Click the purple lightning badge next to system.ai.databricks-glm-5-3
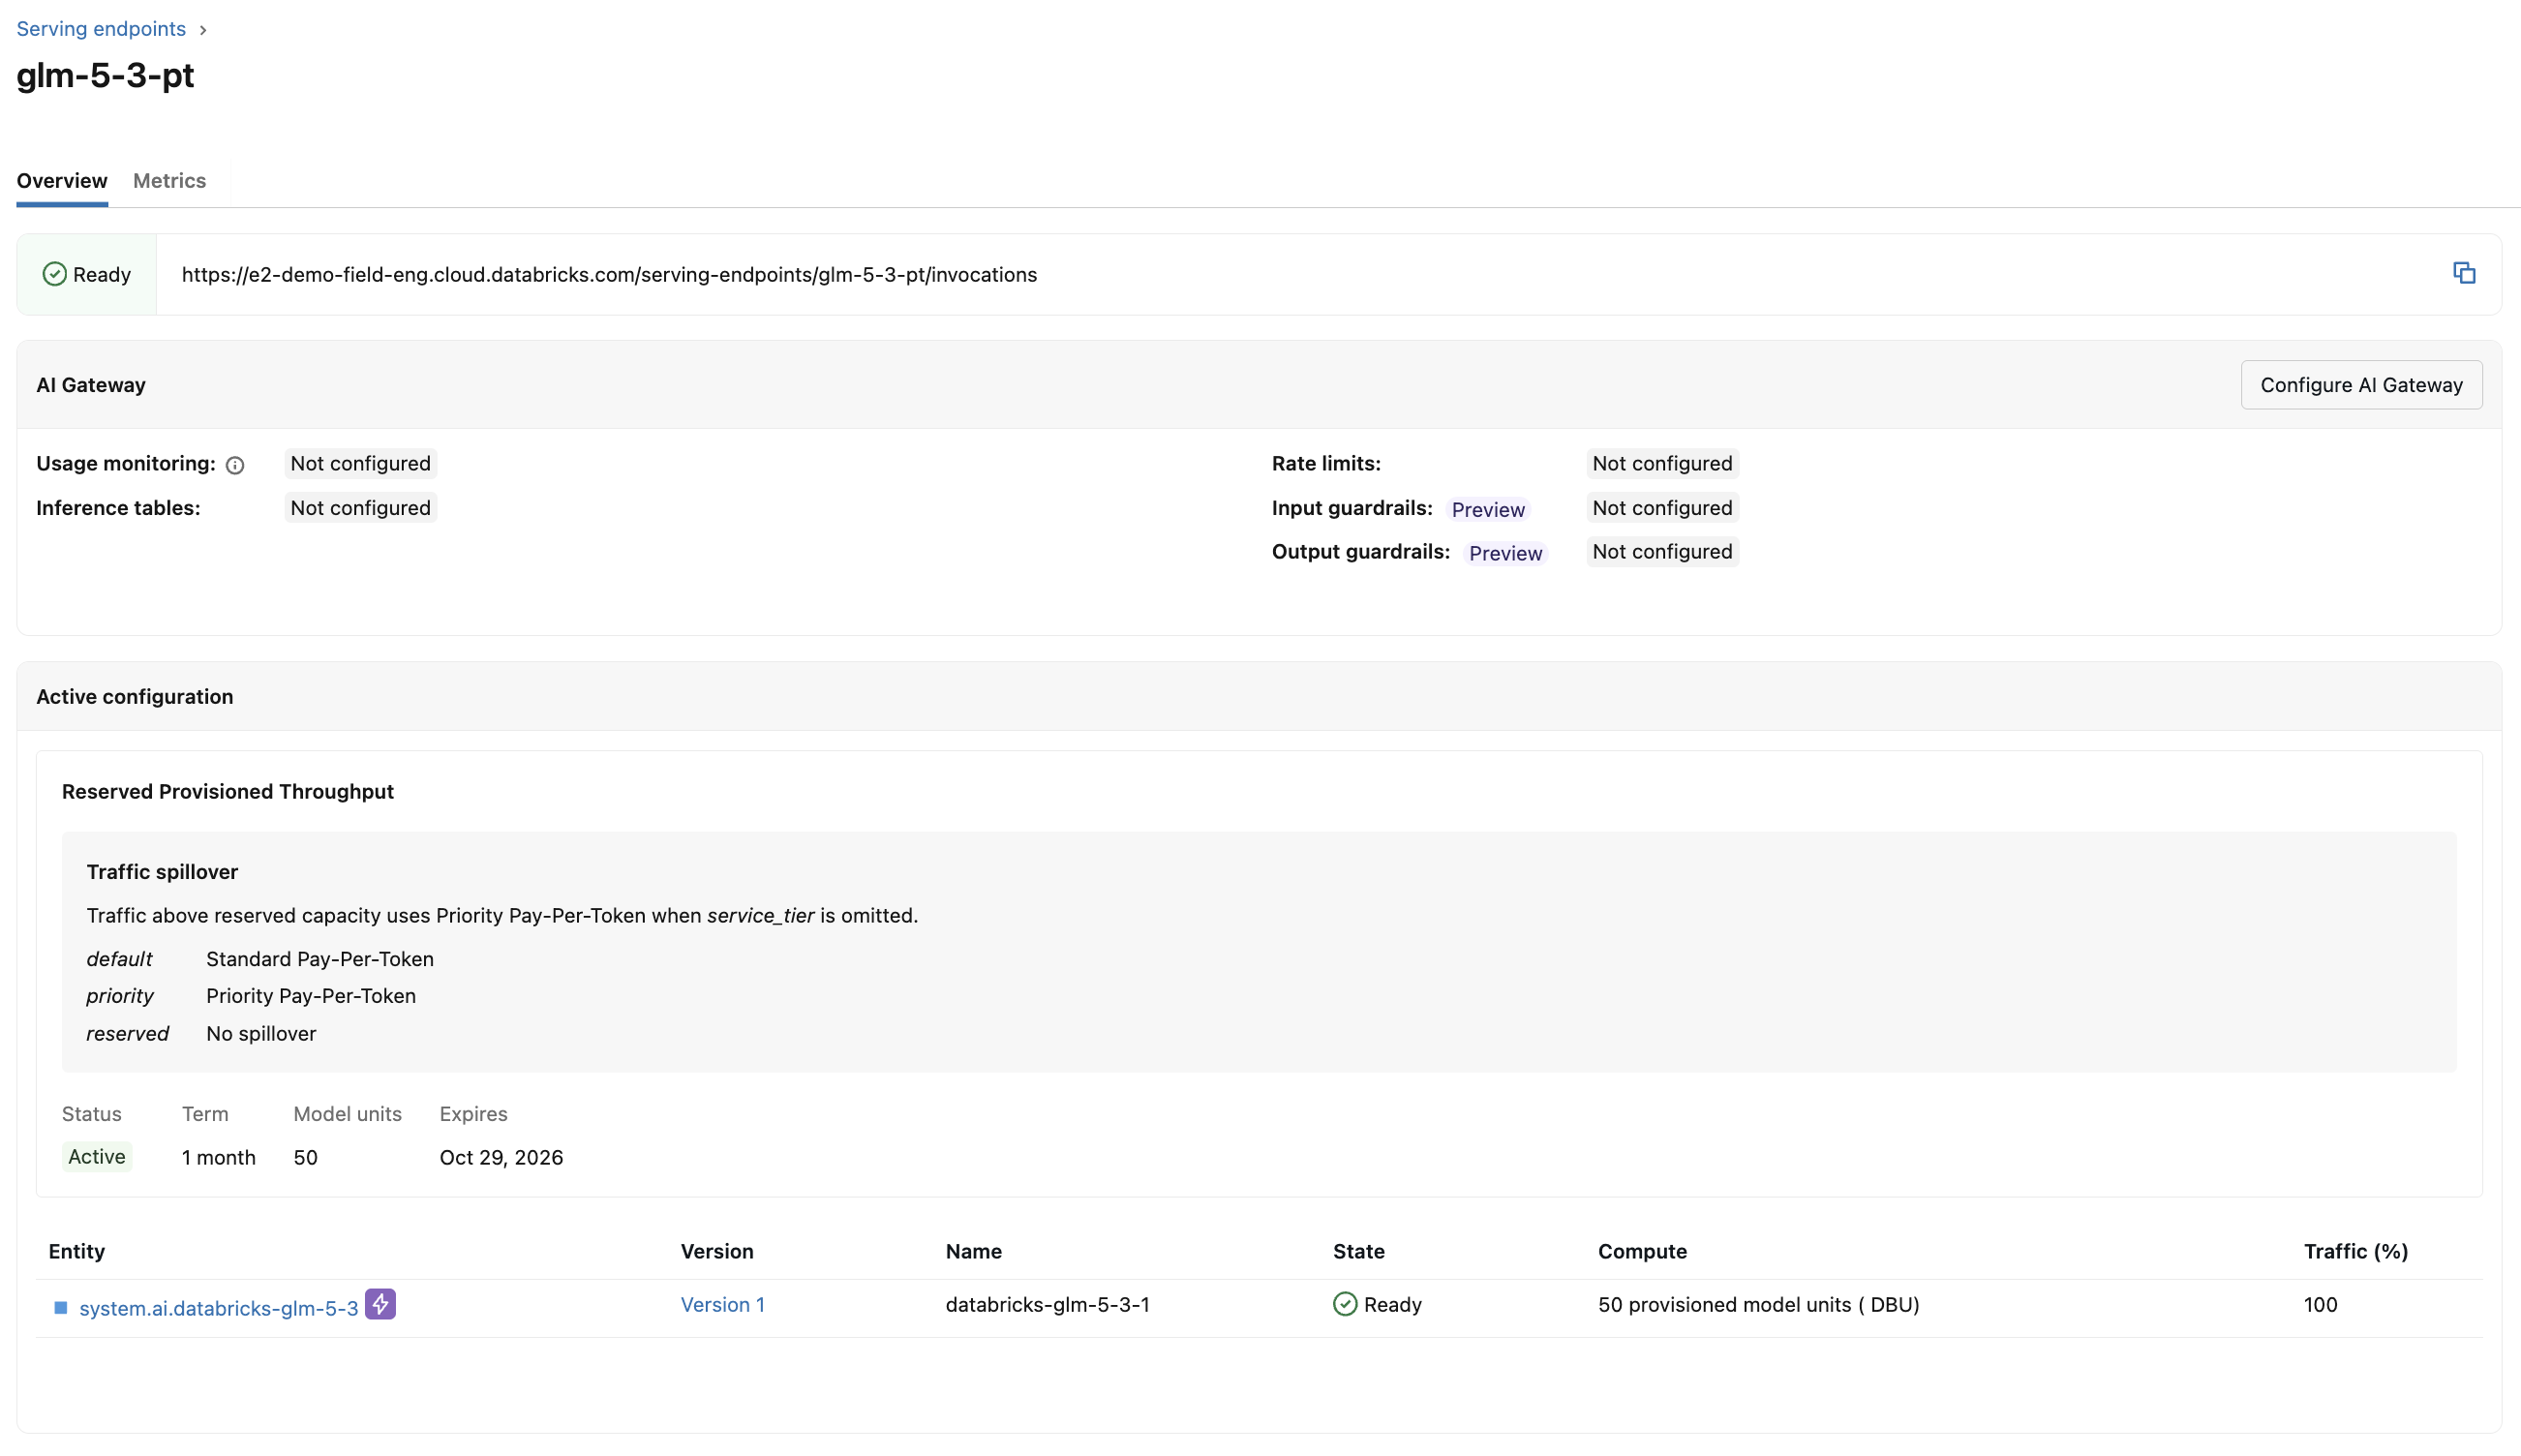This screenshot has height=1456, width=2521. pyautogui.click(x=380, y=1304)
